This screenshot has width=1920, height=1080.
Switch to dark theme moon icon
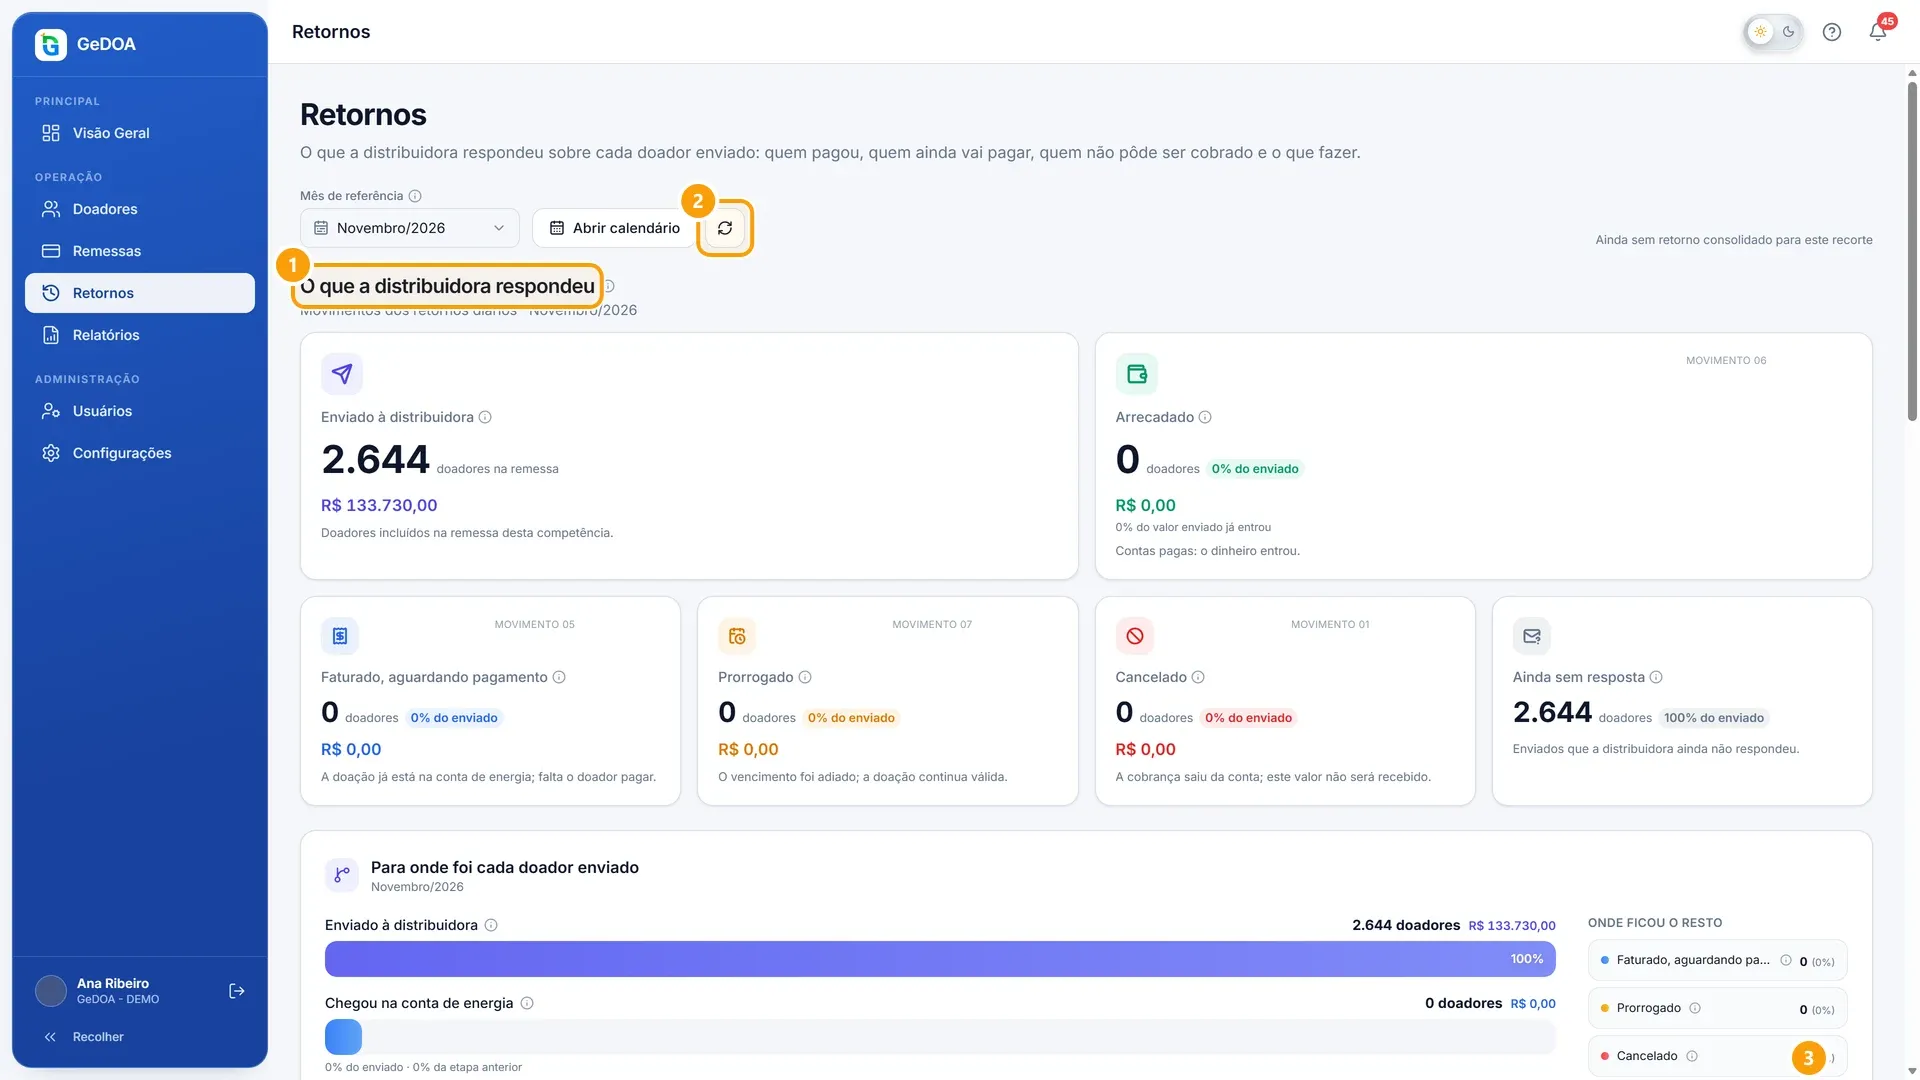(x=1789, y=32)
